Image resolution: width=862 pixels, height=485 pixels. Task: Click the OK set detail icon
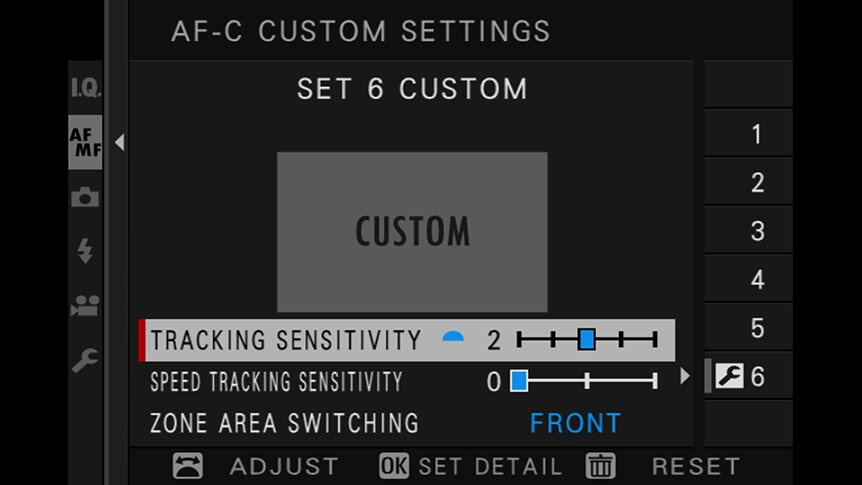pyautogui.click(x=394, y=466)
